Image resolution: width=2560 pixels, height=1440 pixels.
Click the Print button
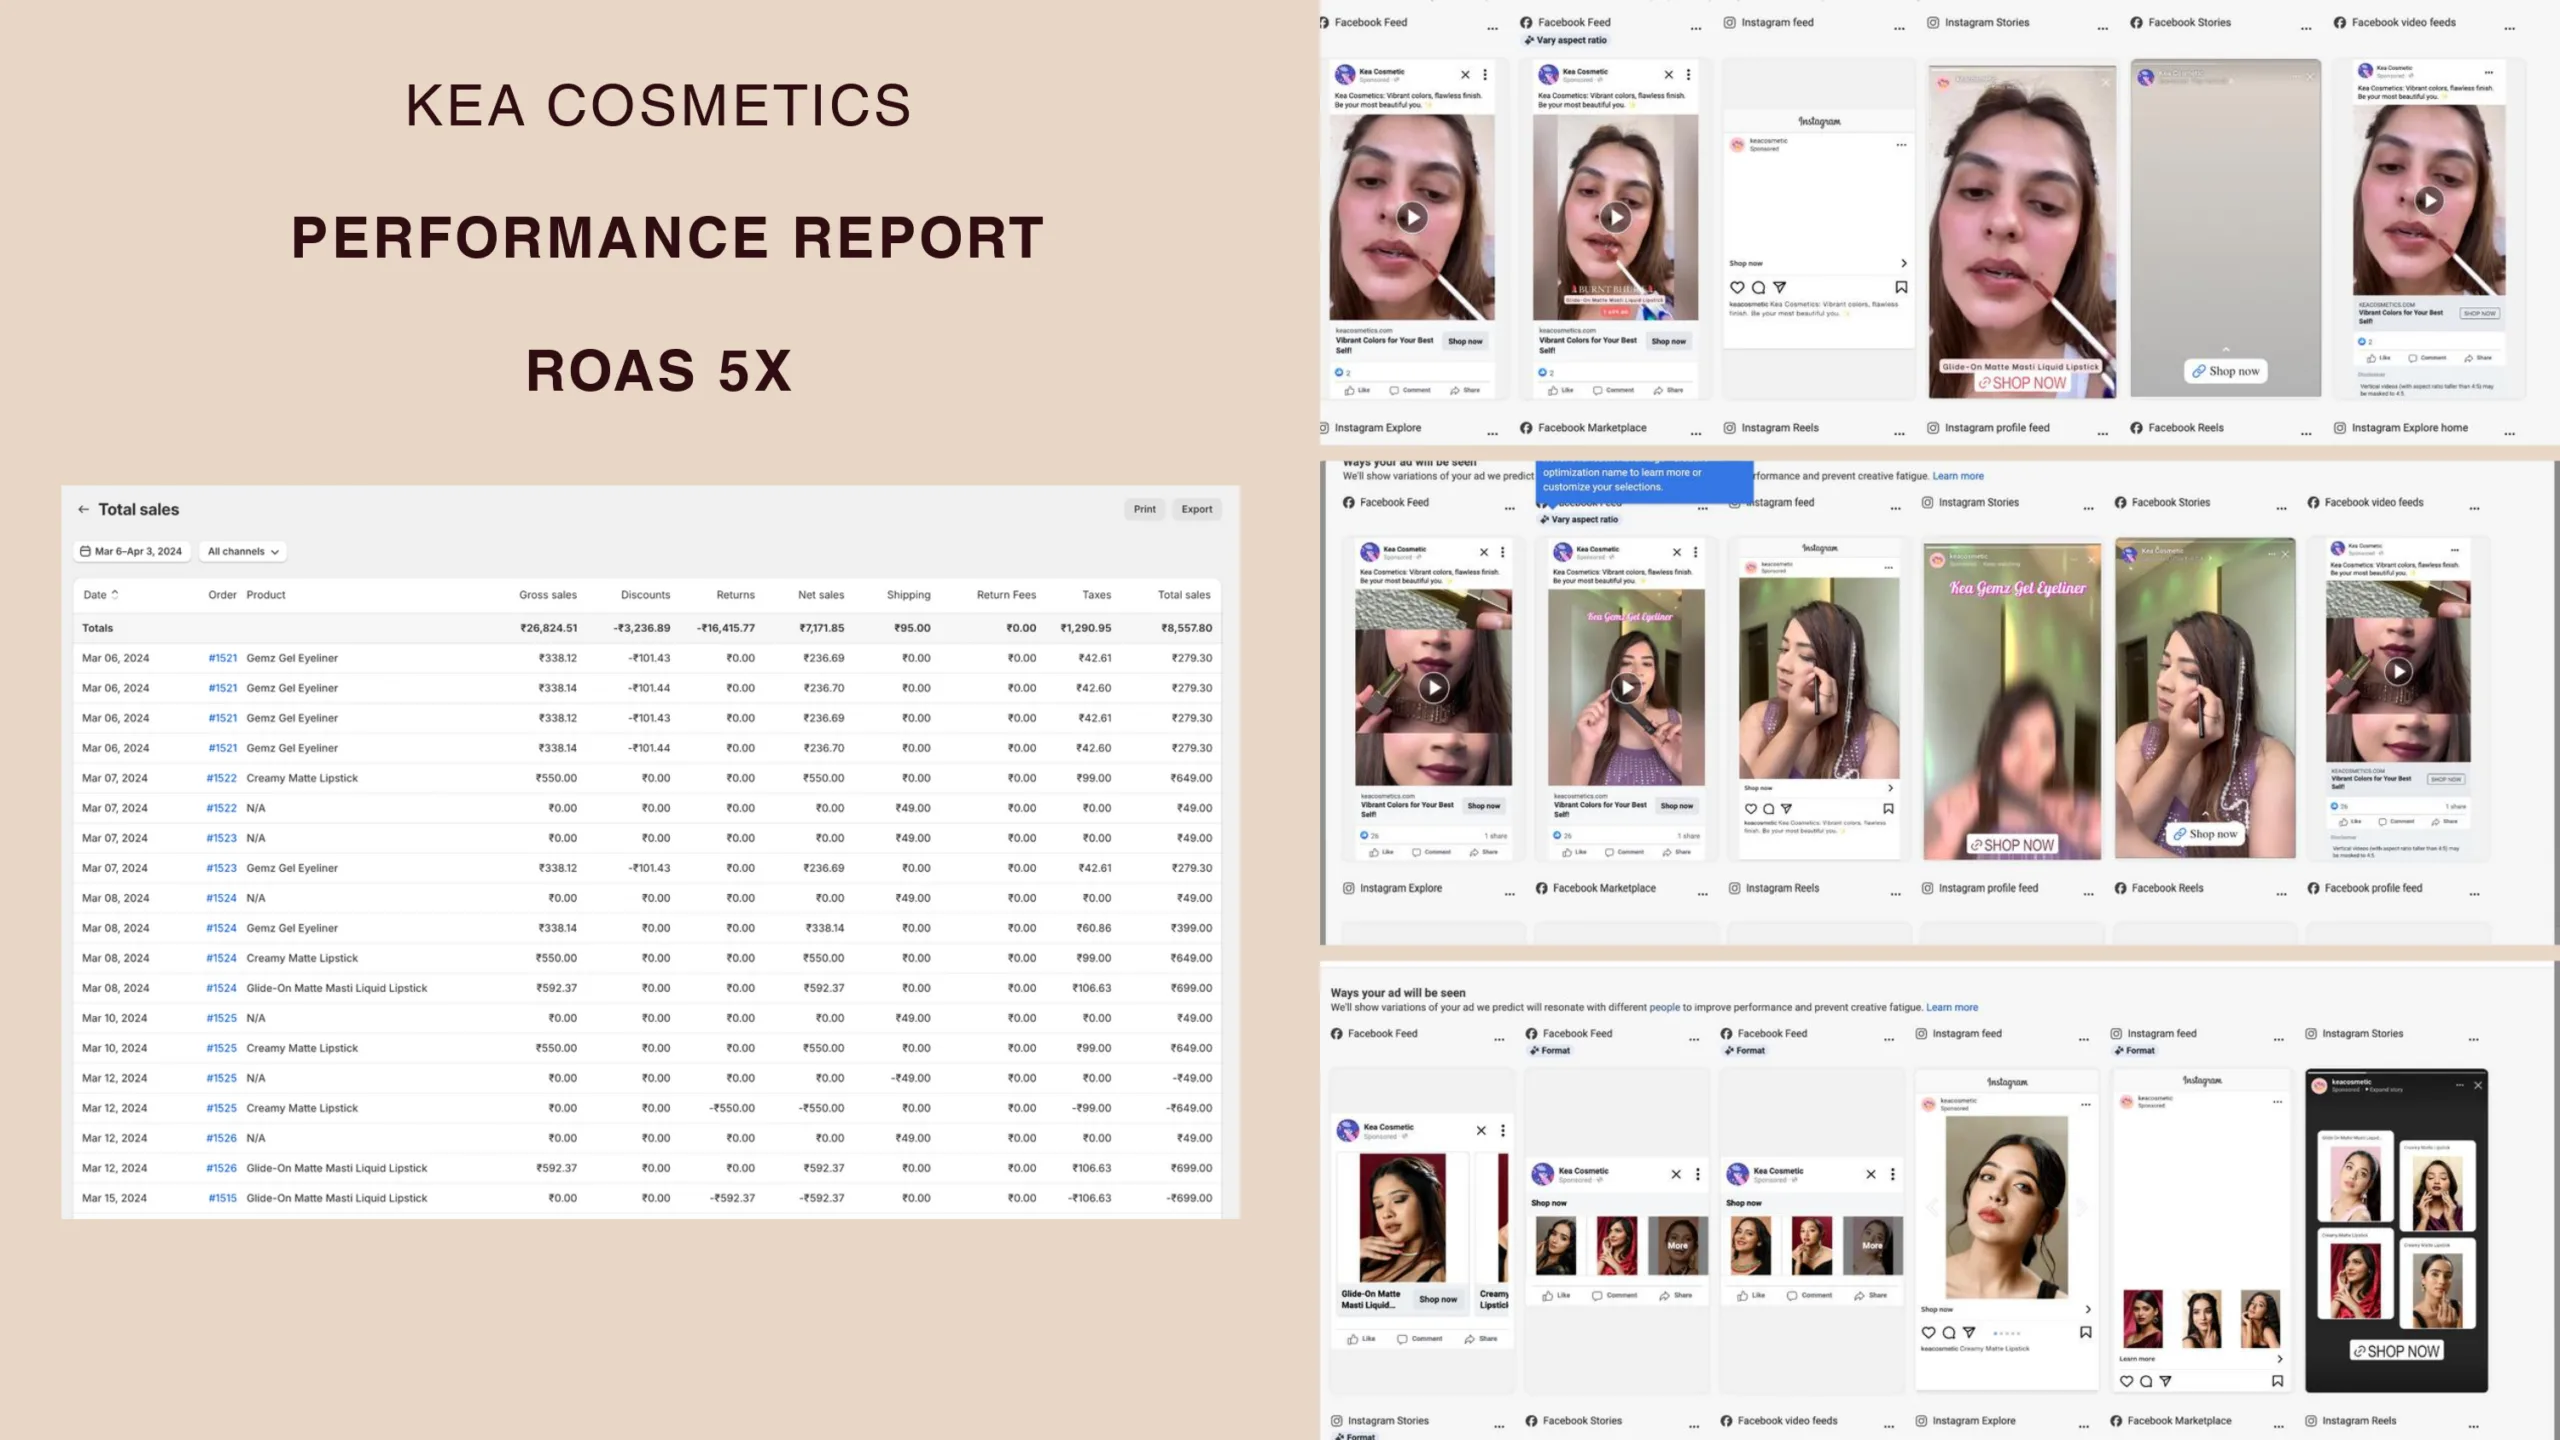point(1144,509)
